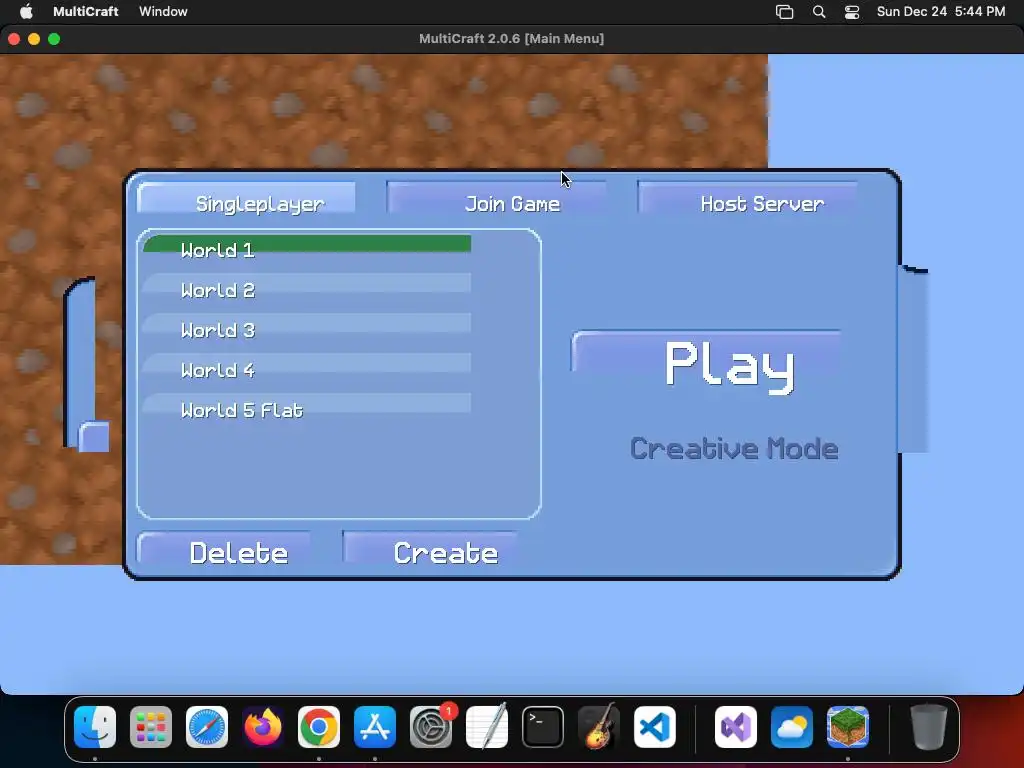Screen dimensions: 1024x768
Task: Close the MultiCraft window with the red button
Action: pos(14,39)
